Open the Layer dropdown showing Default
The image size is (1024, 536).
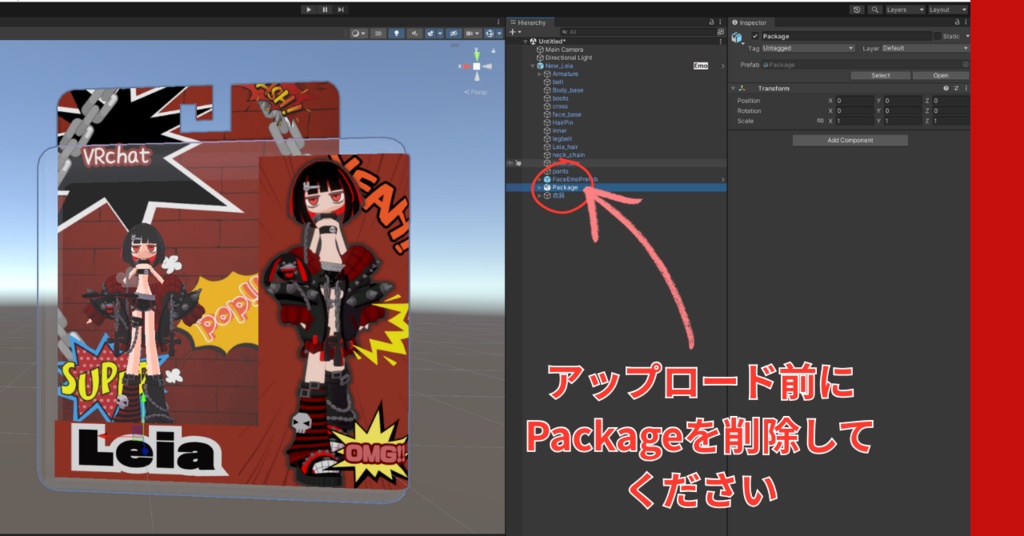coord(925,48)
